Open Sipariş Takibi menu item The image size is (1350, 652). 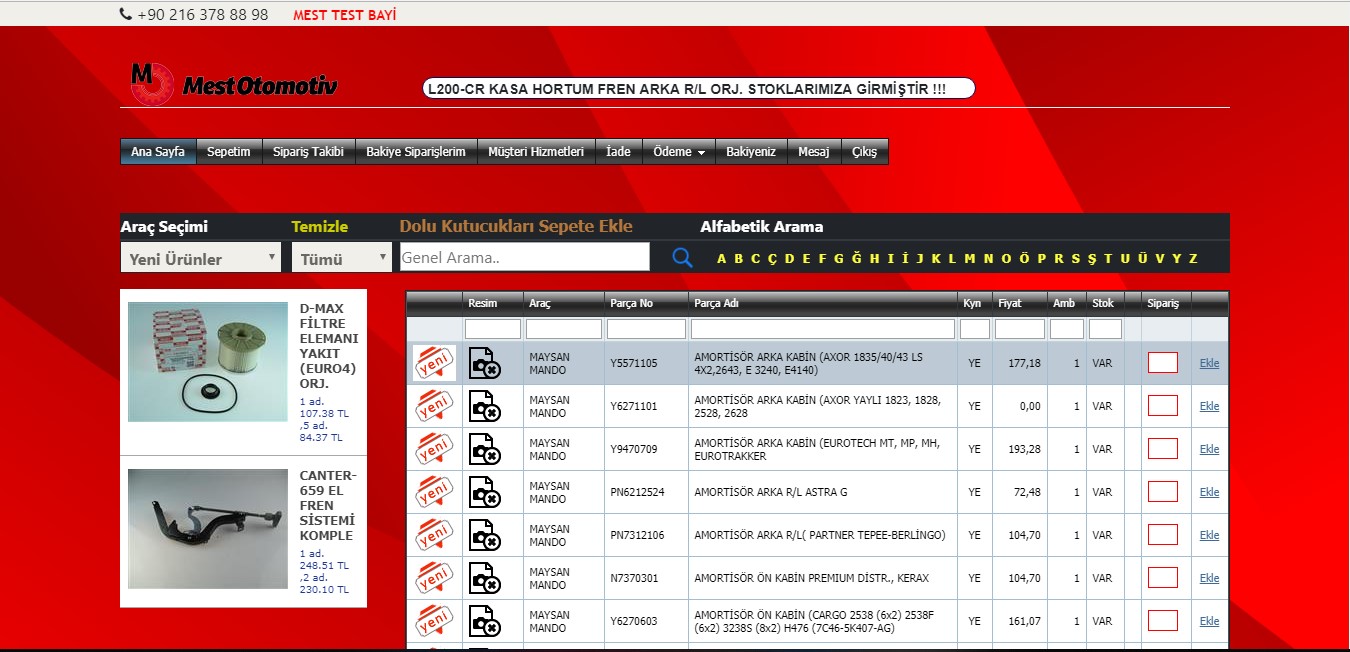308,152
